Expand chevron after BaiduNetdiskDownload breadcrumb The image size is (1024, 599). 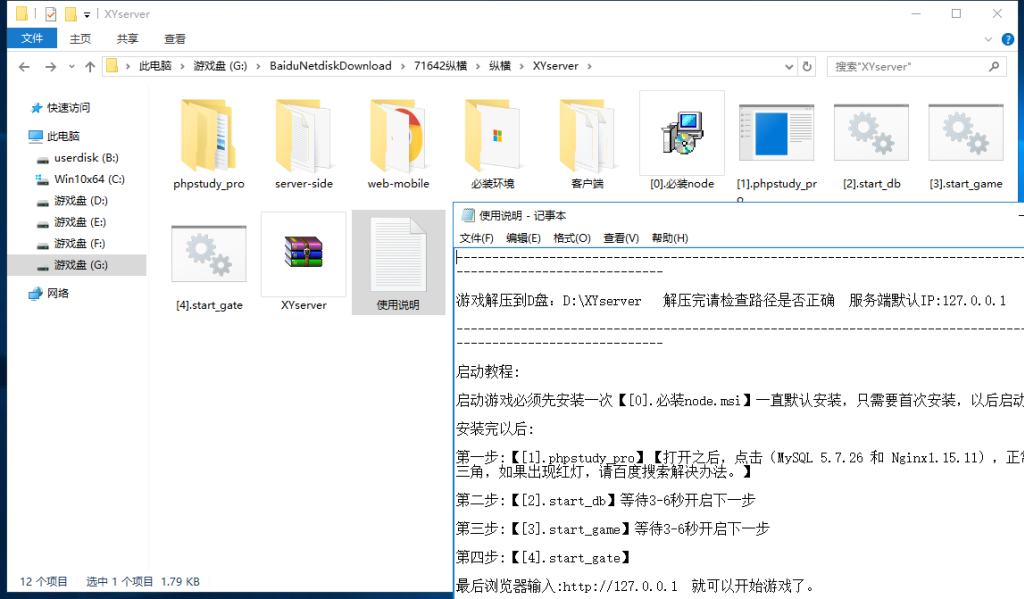(x=403, y=67)
